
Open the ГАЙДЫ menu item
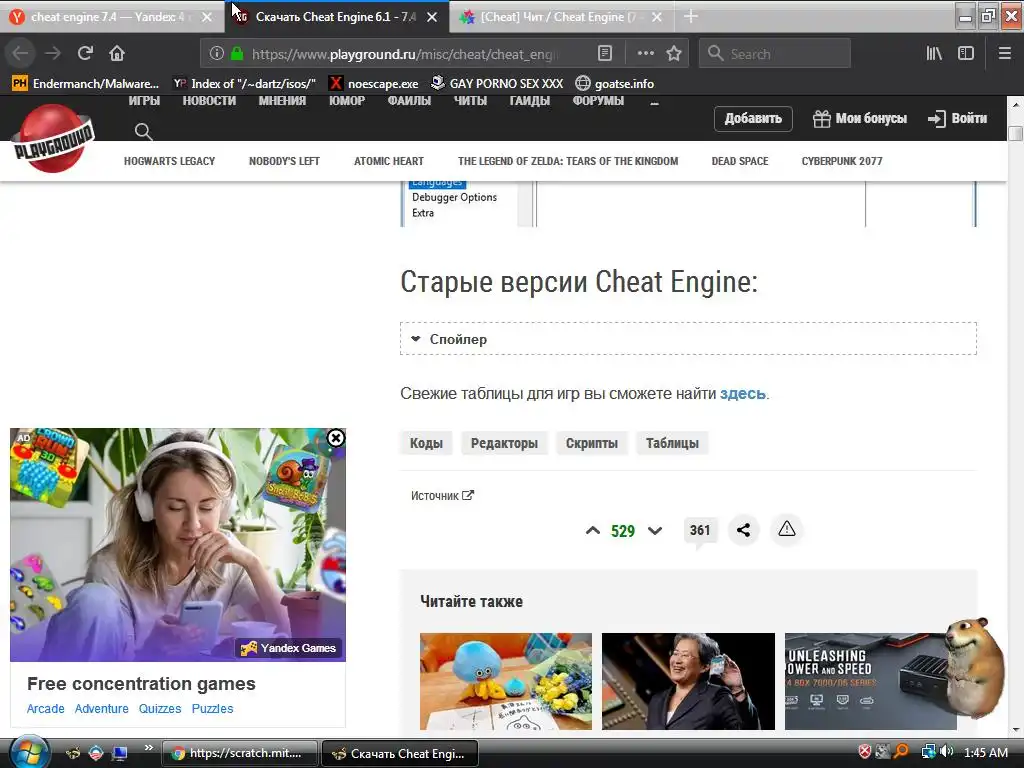(530, 101)
